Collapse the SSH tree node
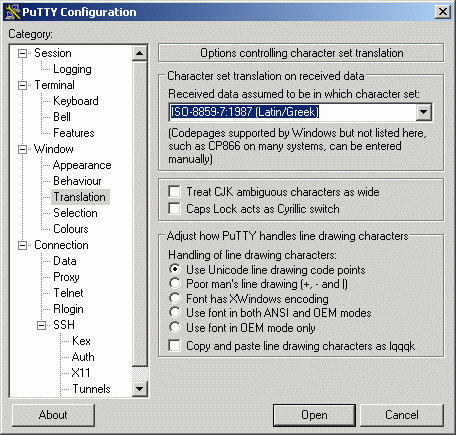456x435 pixels. pyautogui.click(x=42, y=325)
